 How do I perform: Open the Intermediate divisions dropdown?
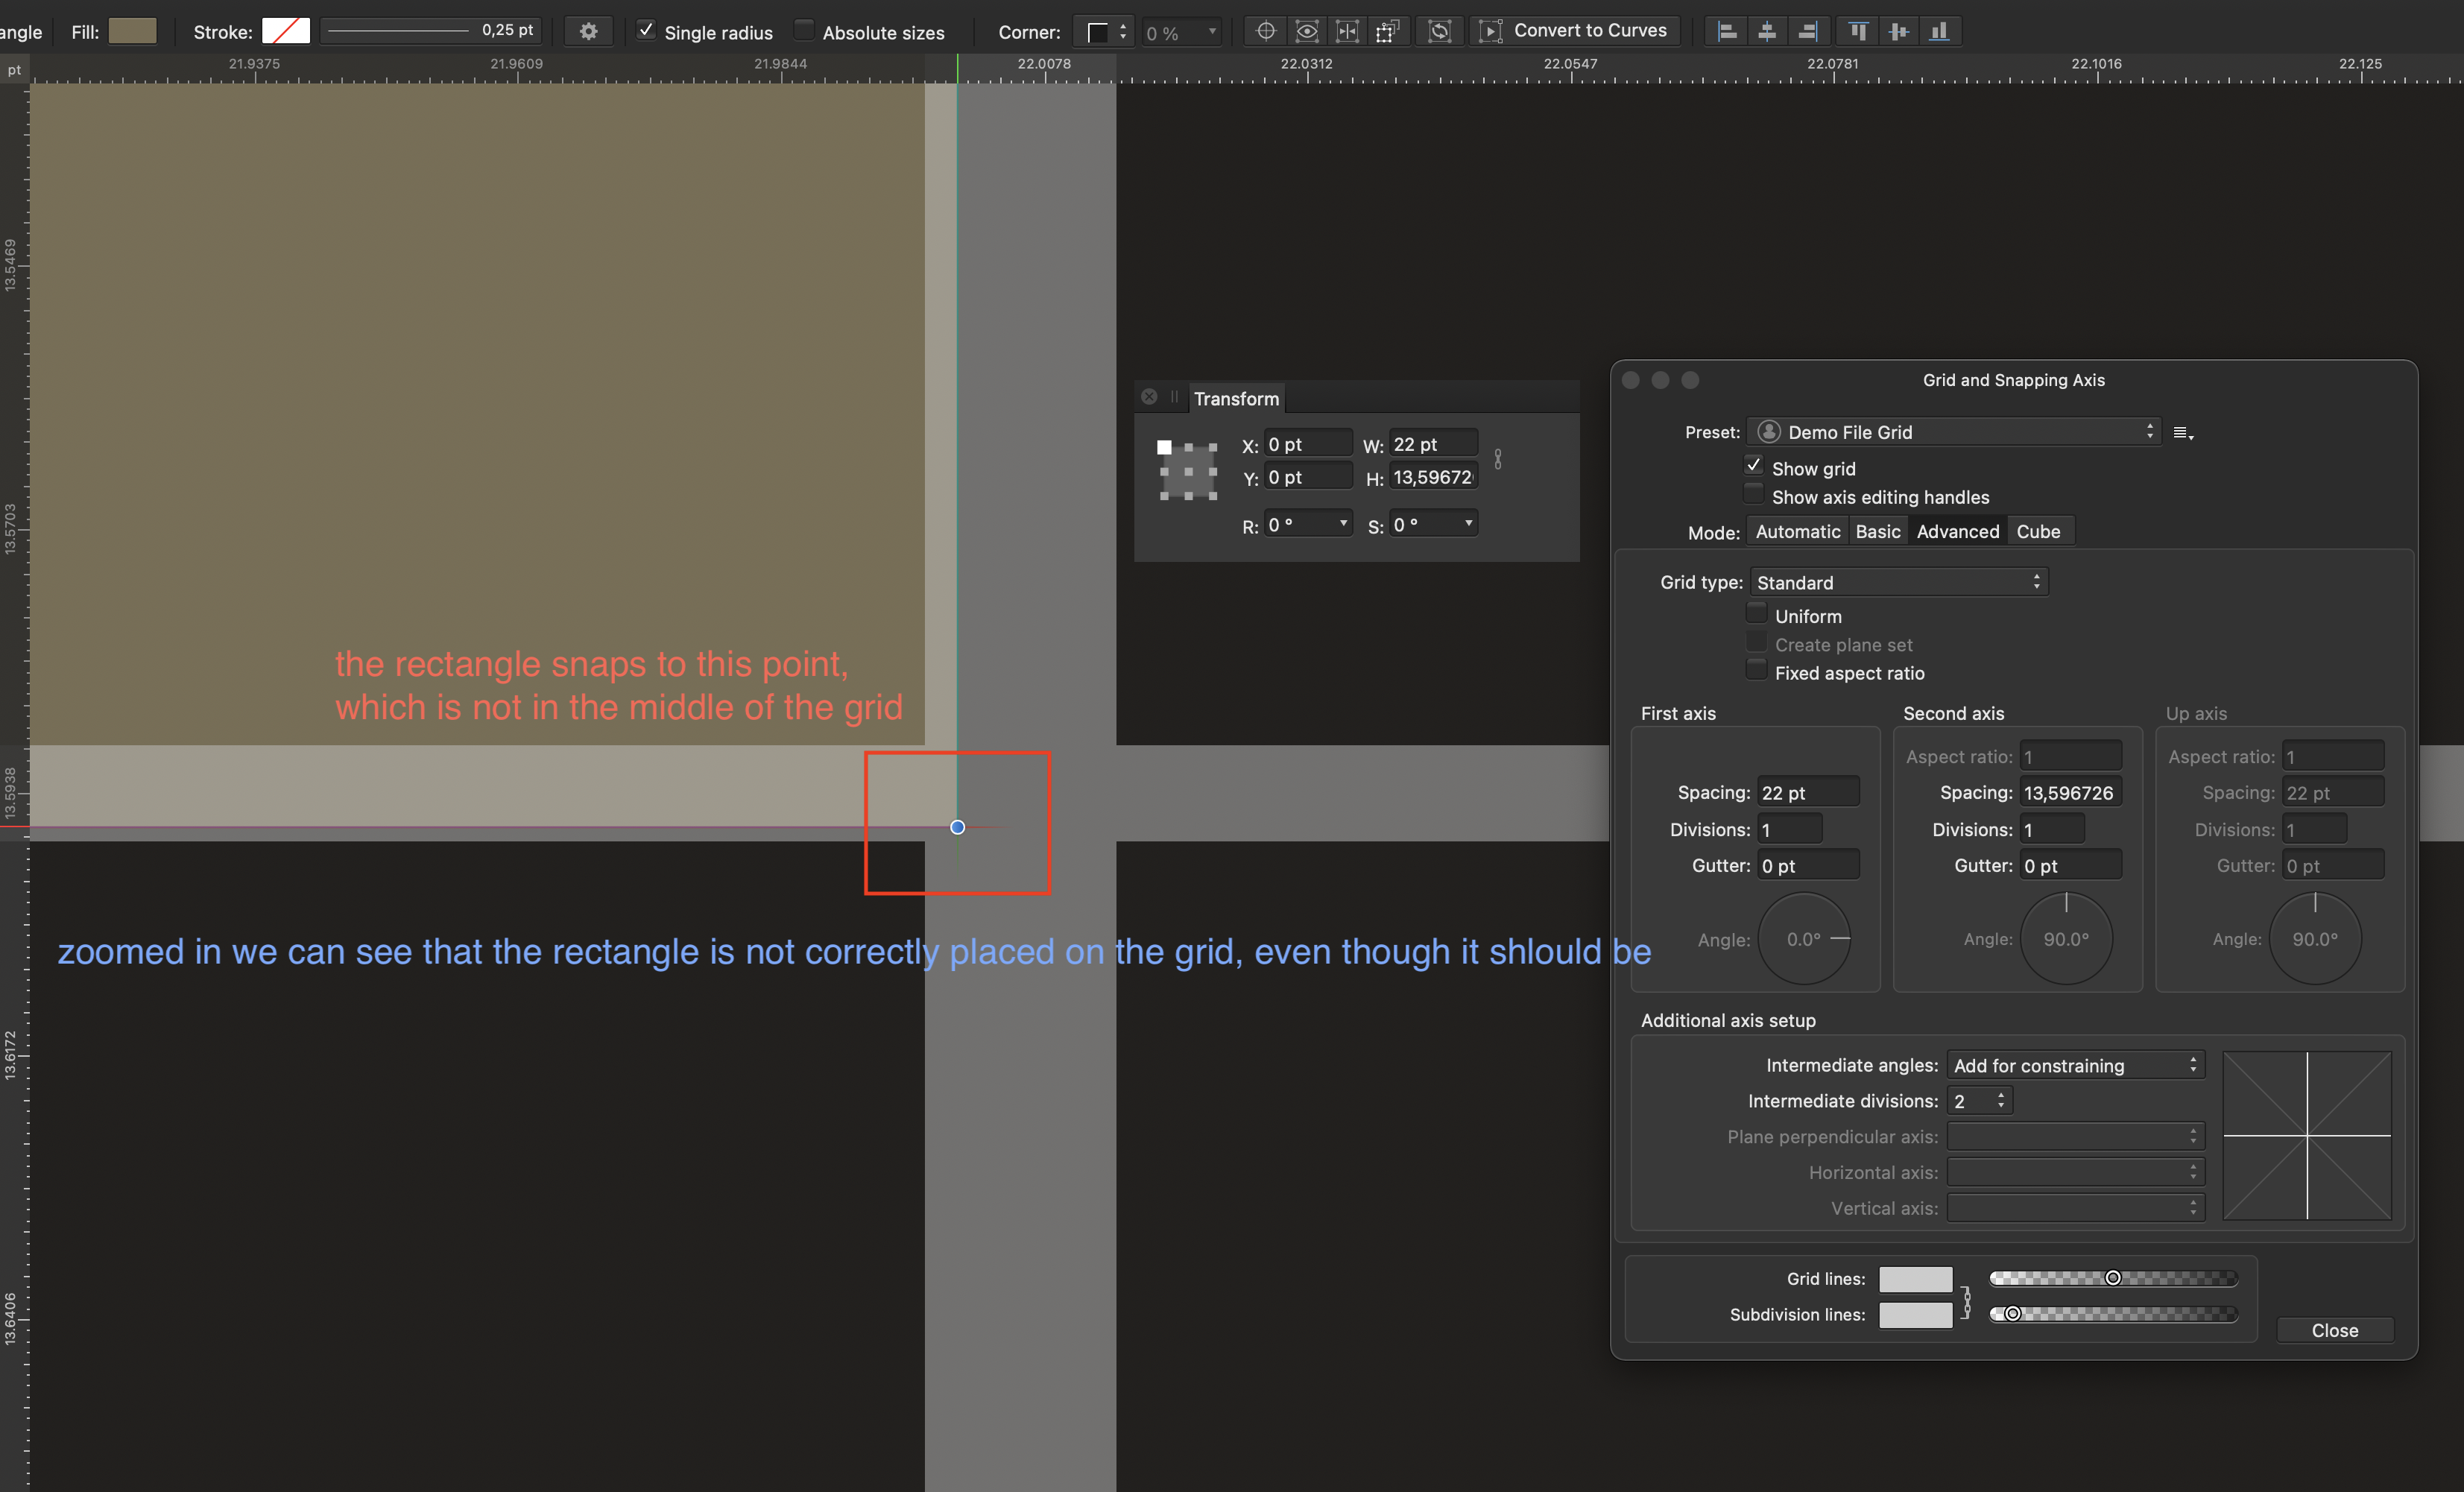(x=1980, y=1101)
